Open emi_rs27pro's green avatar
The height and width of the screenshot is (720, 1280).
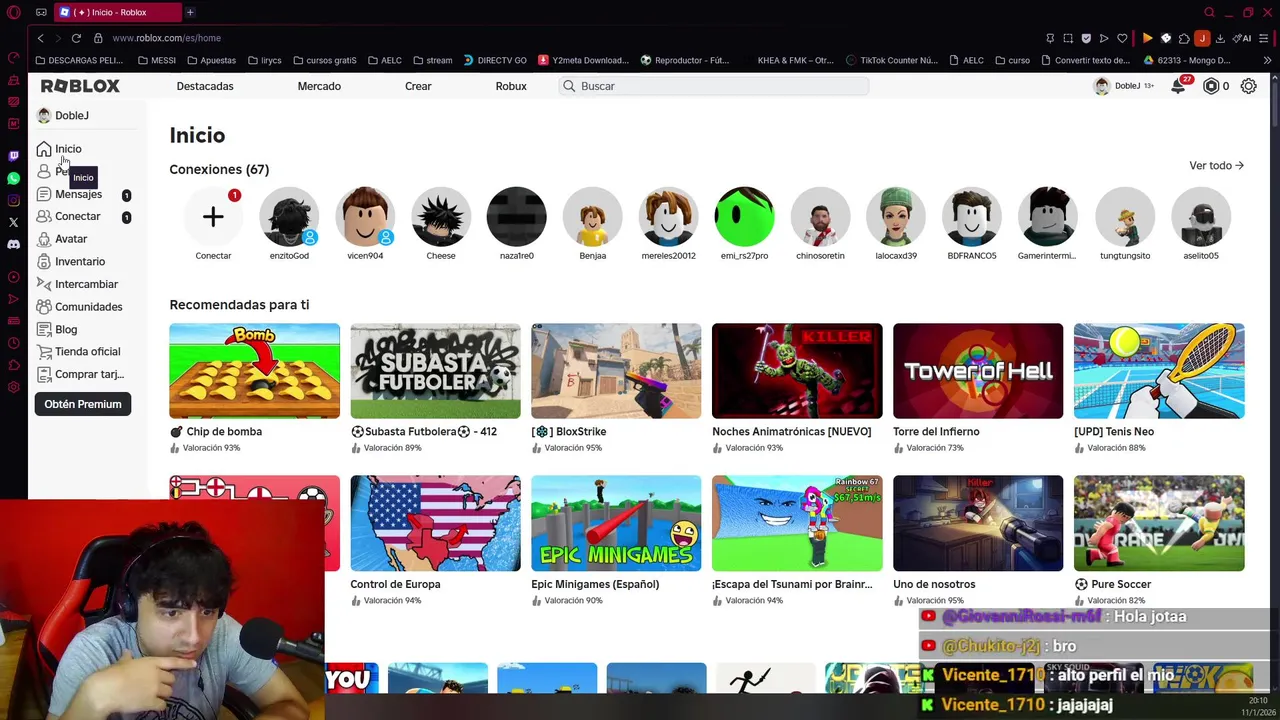click(x=744, y=217)
